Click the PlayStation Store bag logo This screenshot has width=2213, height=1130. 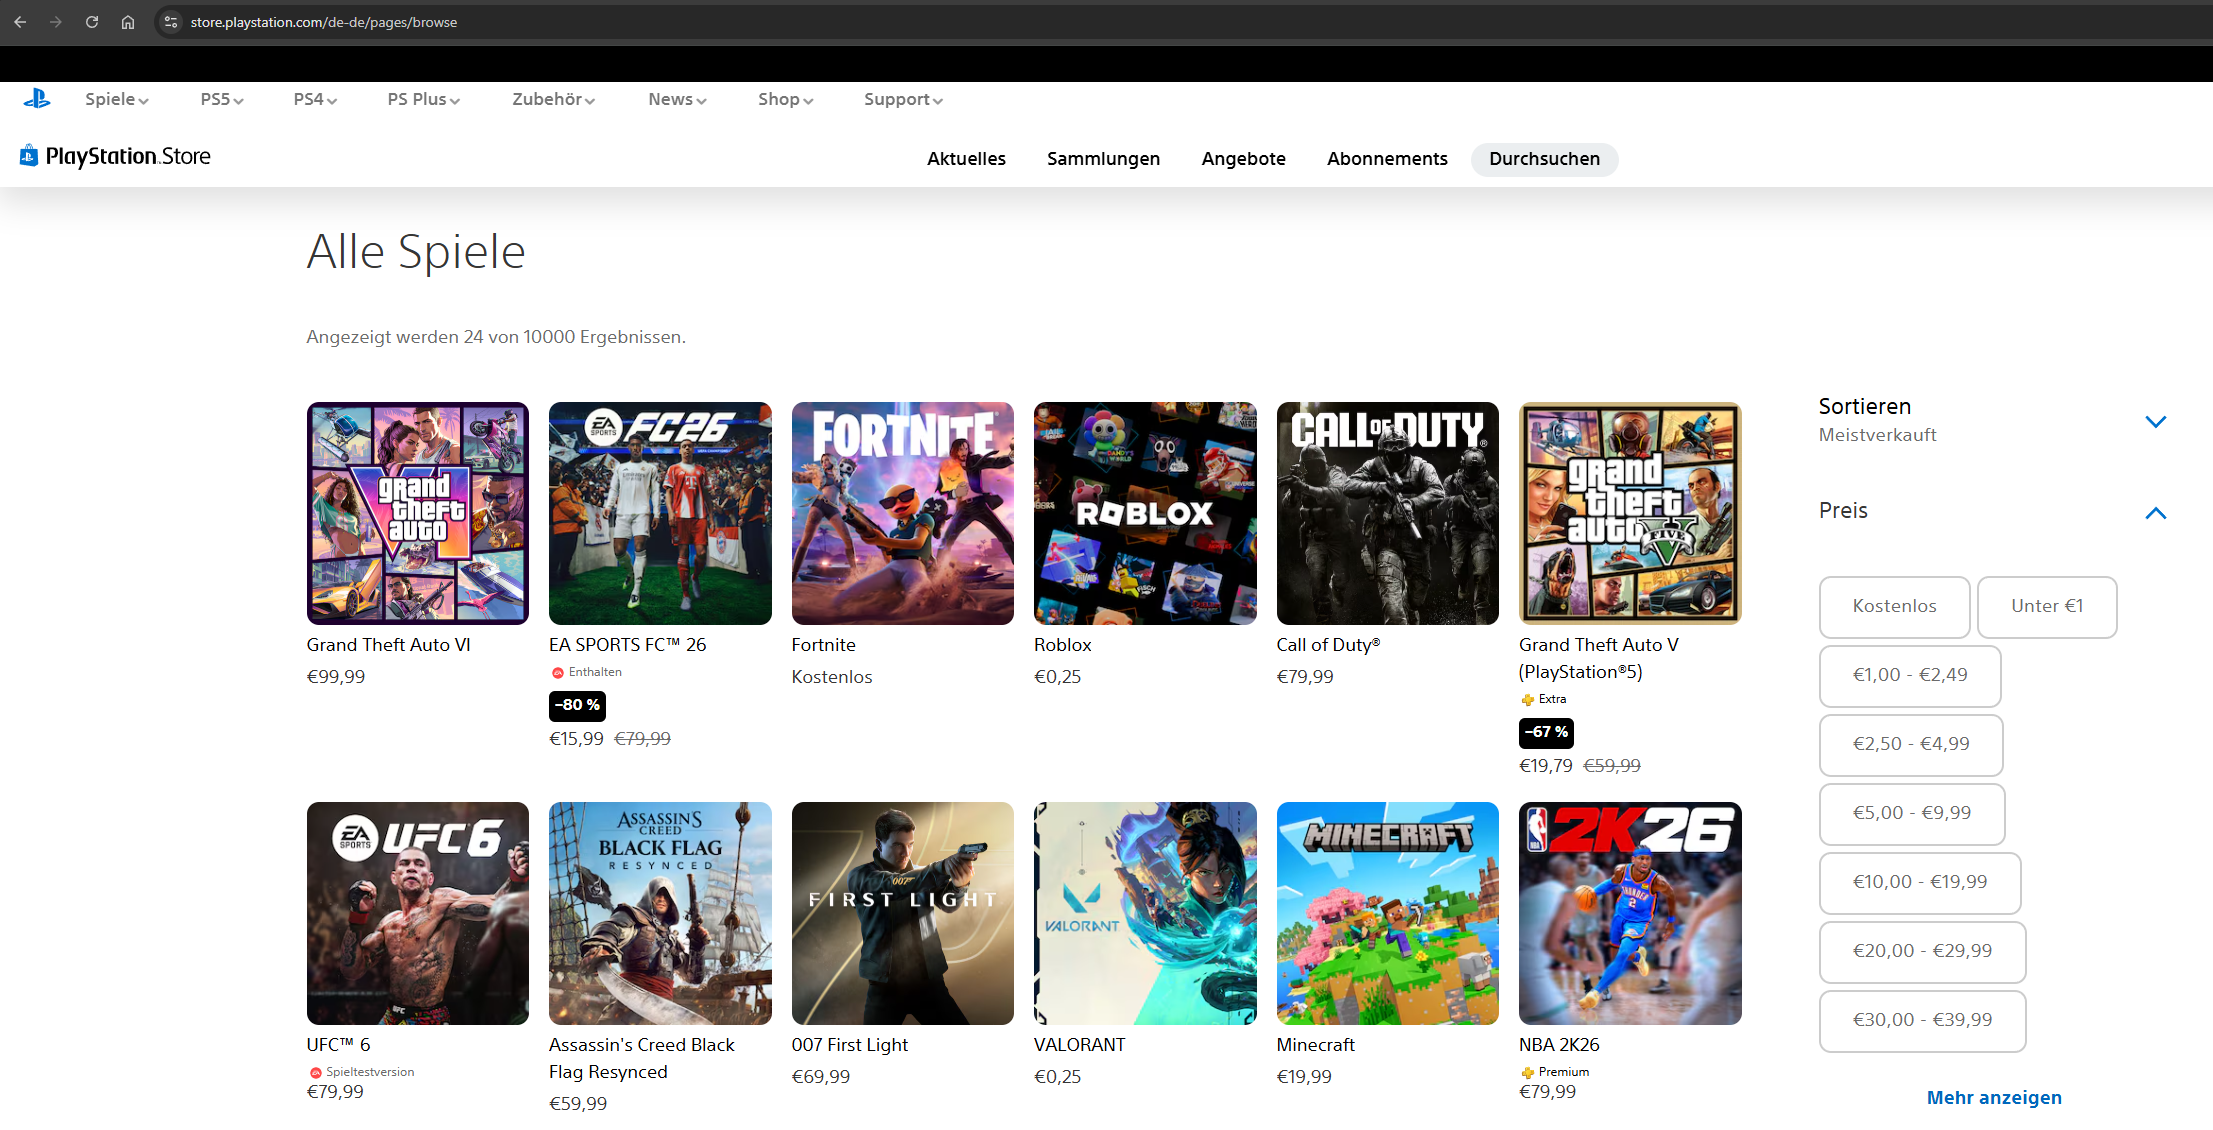29,155
